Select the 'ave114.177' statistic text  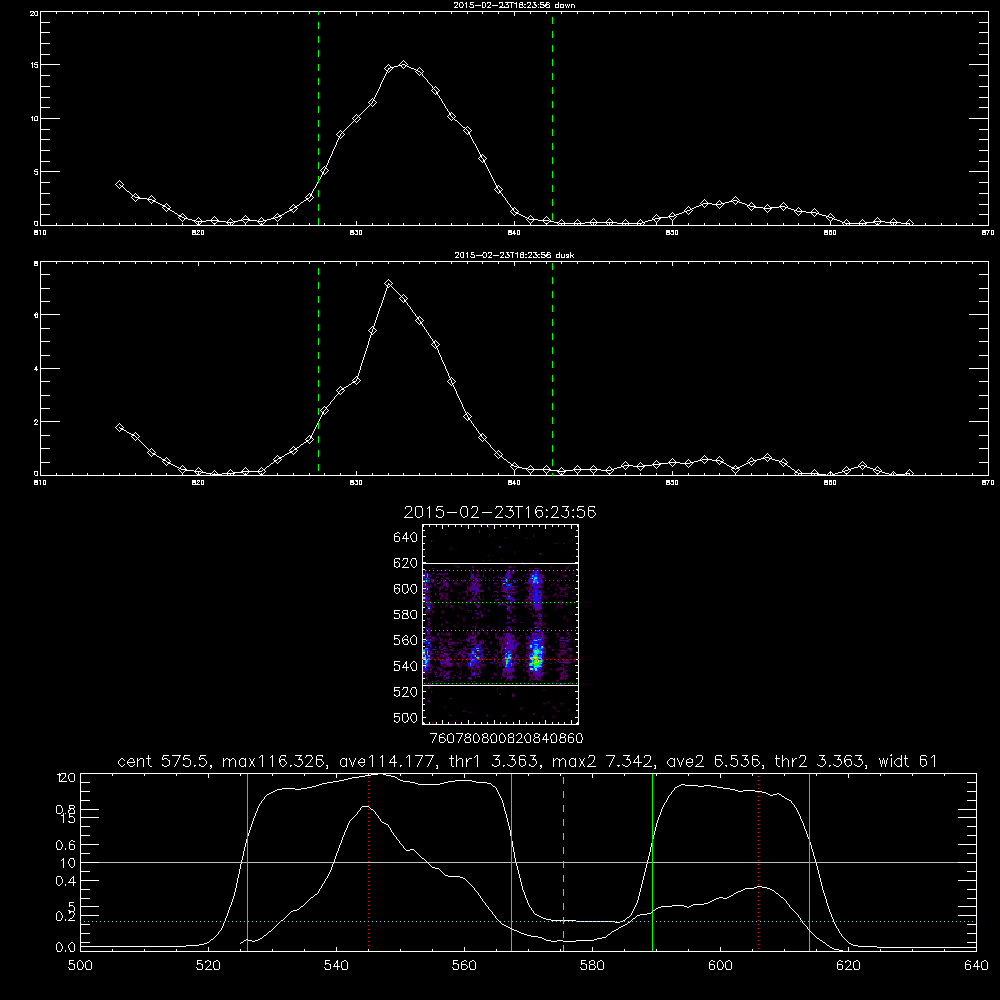point(389,761)
